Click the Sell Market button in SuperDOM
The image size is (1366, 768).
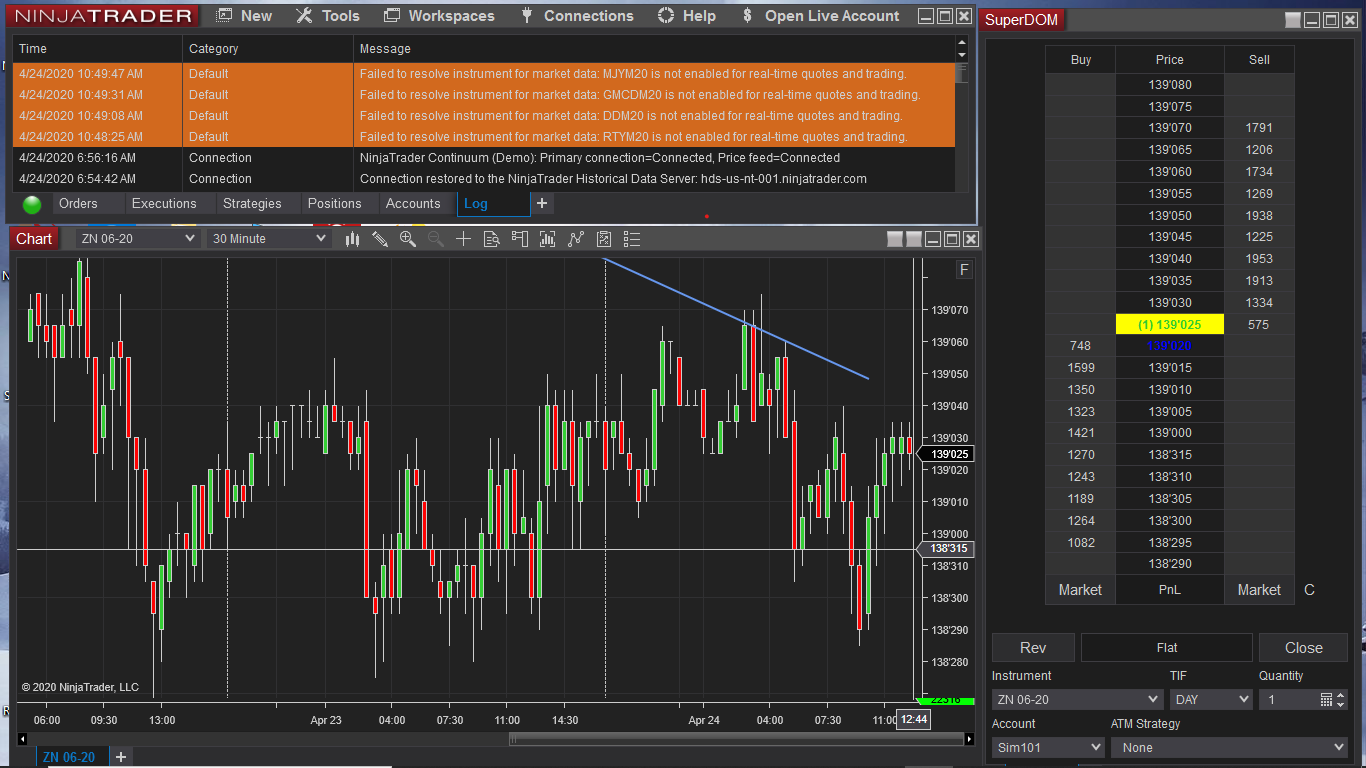(1259, 590)
